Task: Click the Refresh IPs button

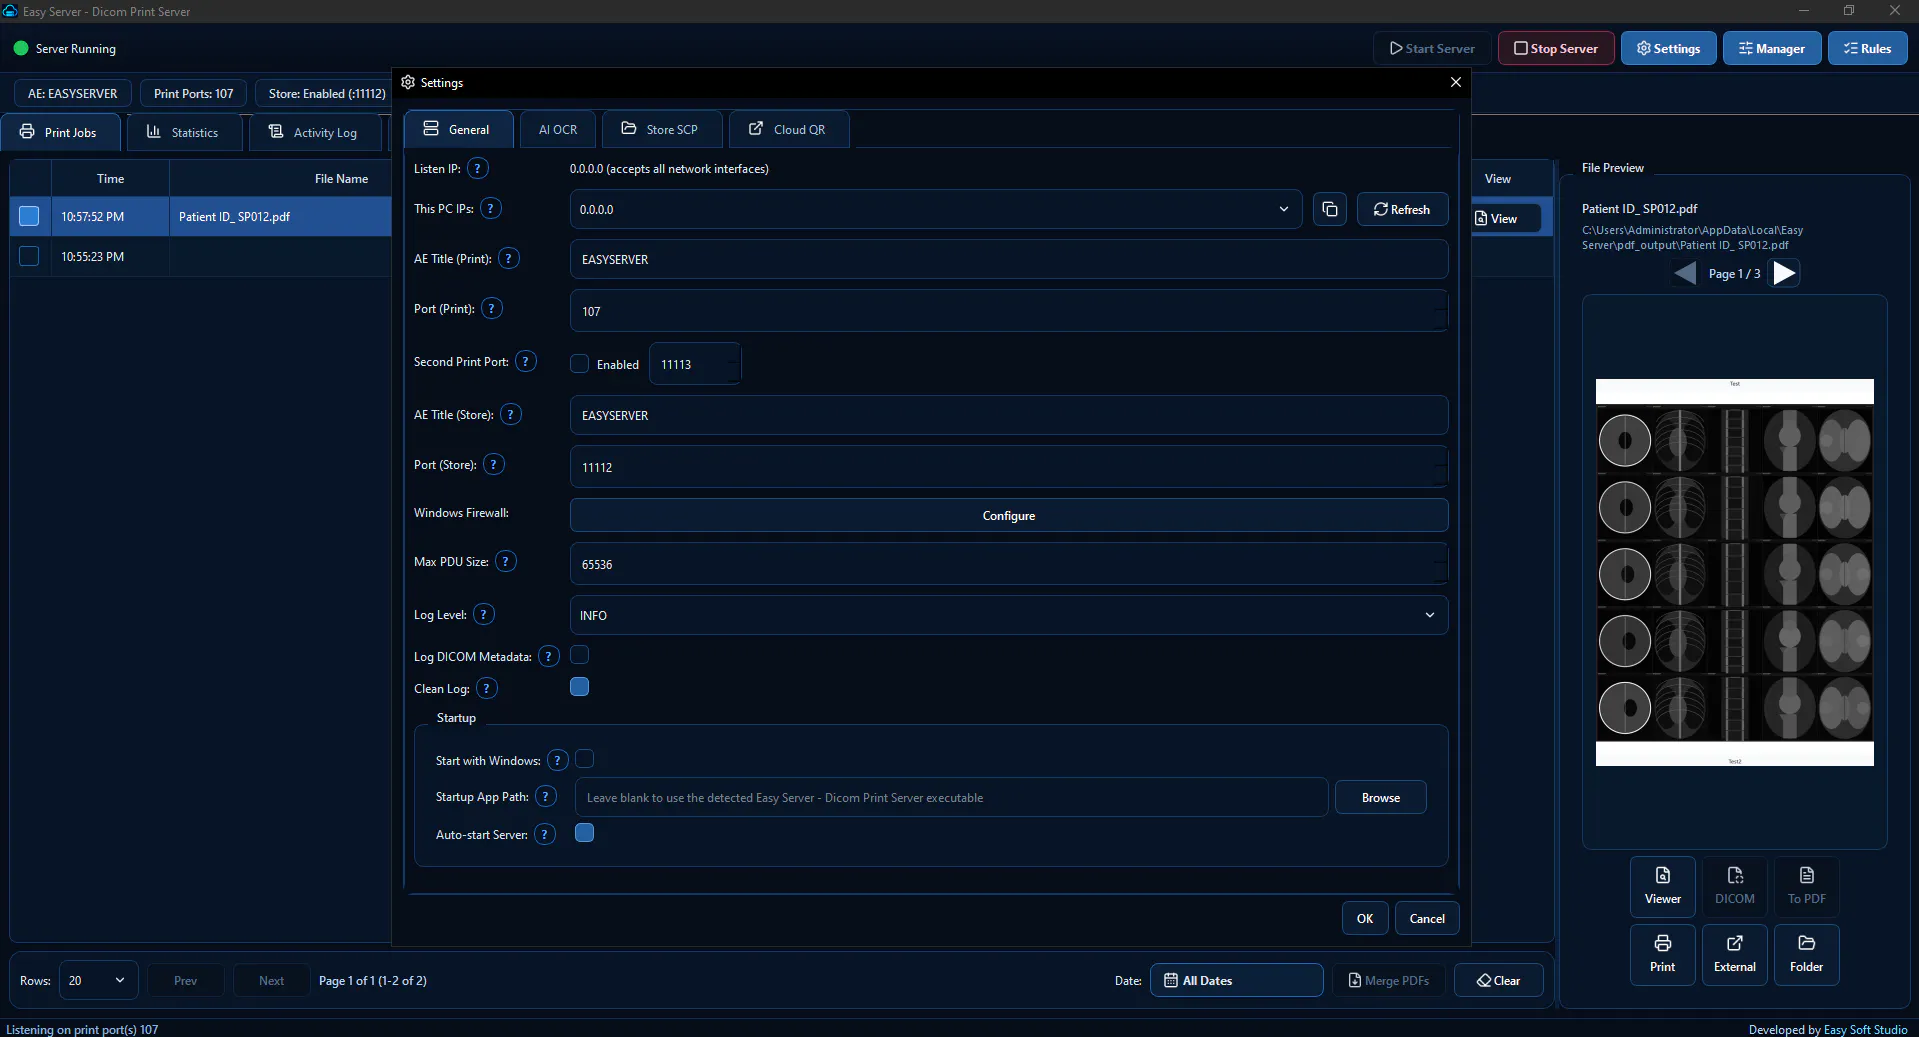Action: click(1402, 209)
